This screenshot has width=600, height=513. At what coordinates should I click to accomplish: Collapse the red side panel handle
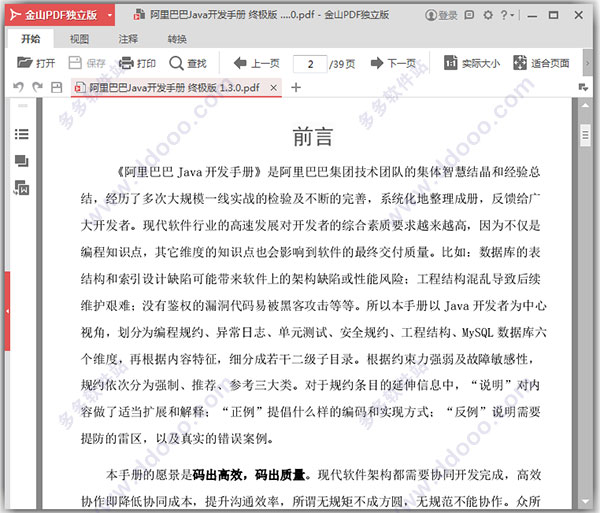click(7, 311)
